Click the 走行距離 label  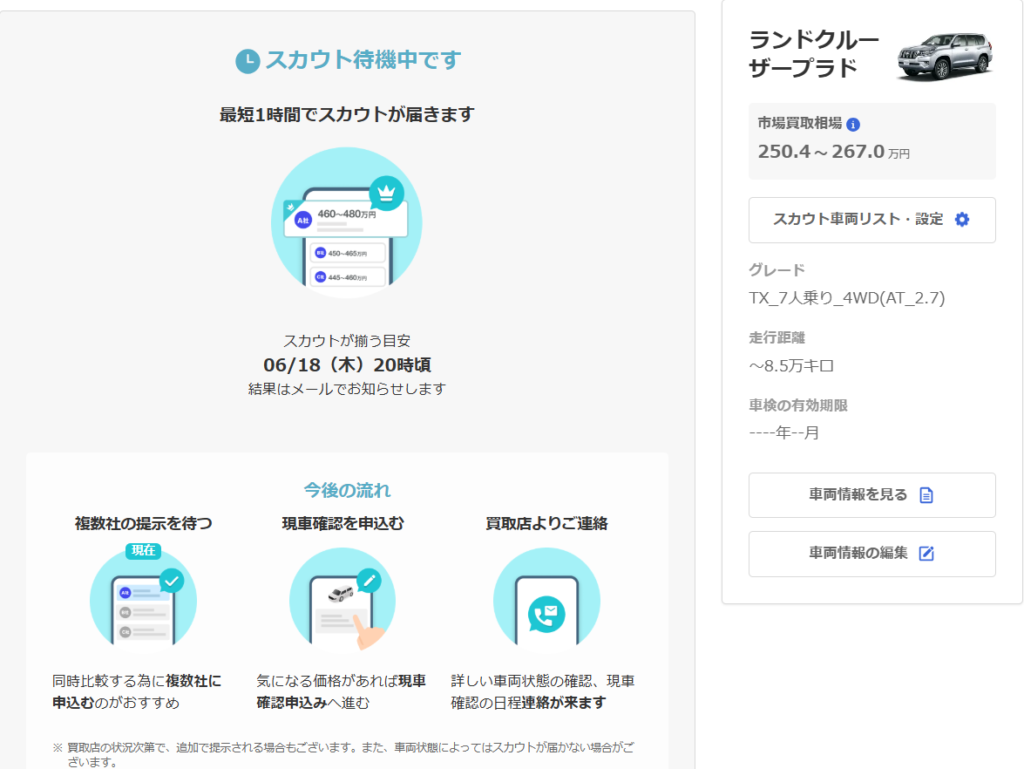click(x=777, y=337)
